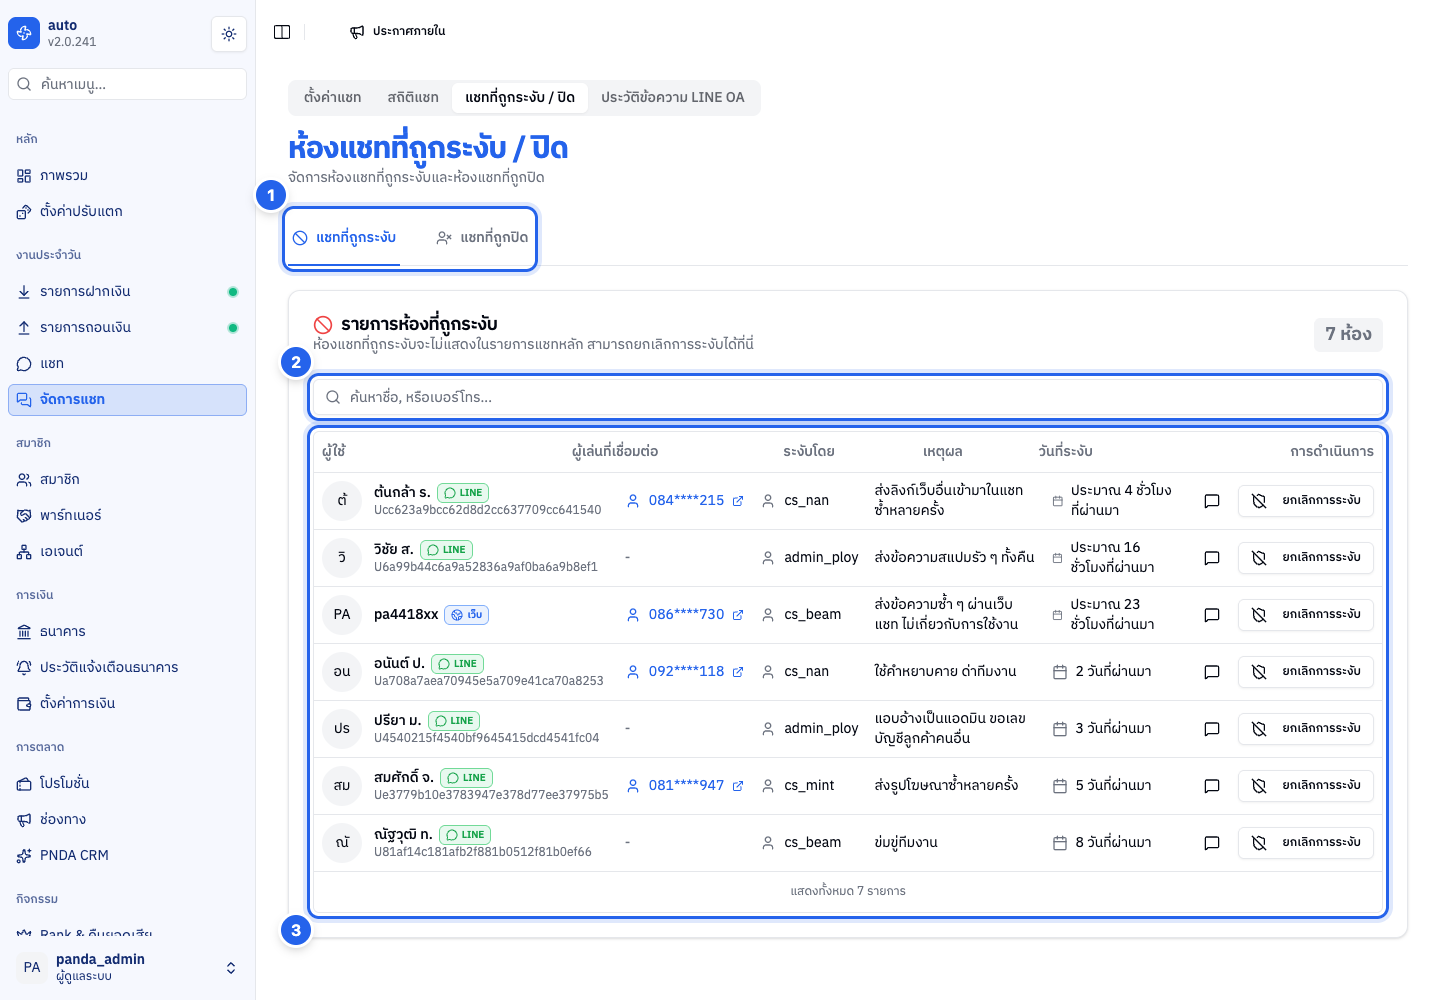Open ประวัติแจ้งเตือนธนาคาร in the sidebar

(x=127, y=668)
